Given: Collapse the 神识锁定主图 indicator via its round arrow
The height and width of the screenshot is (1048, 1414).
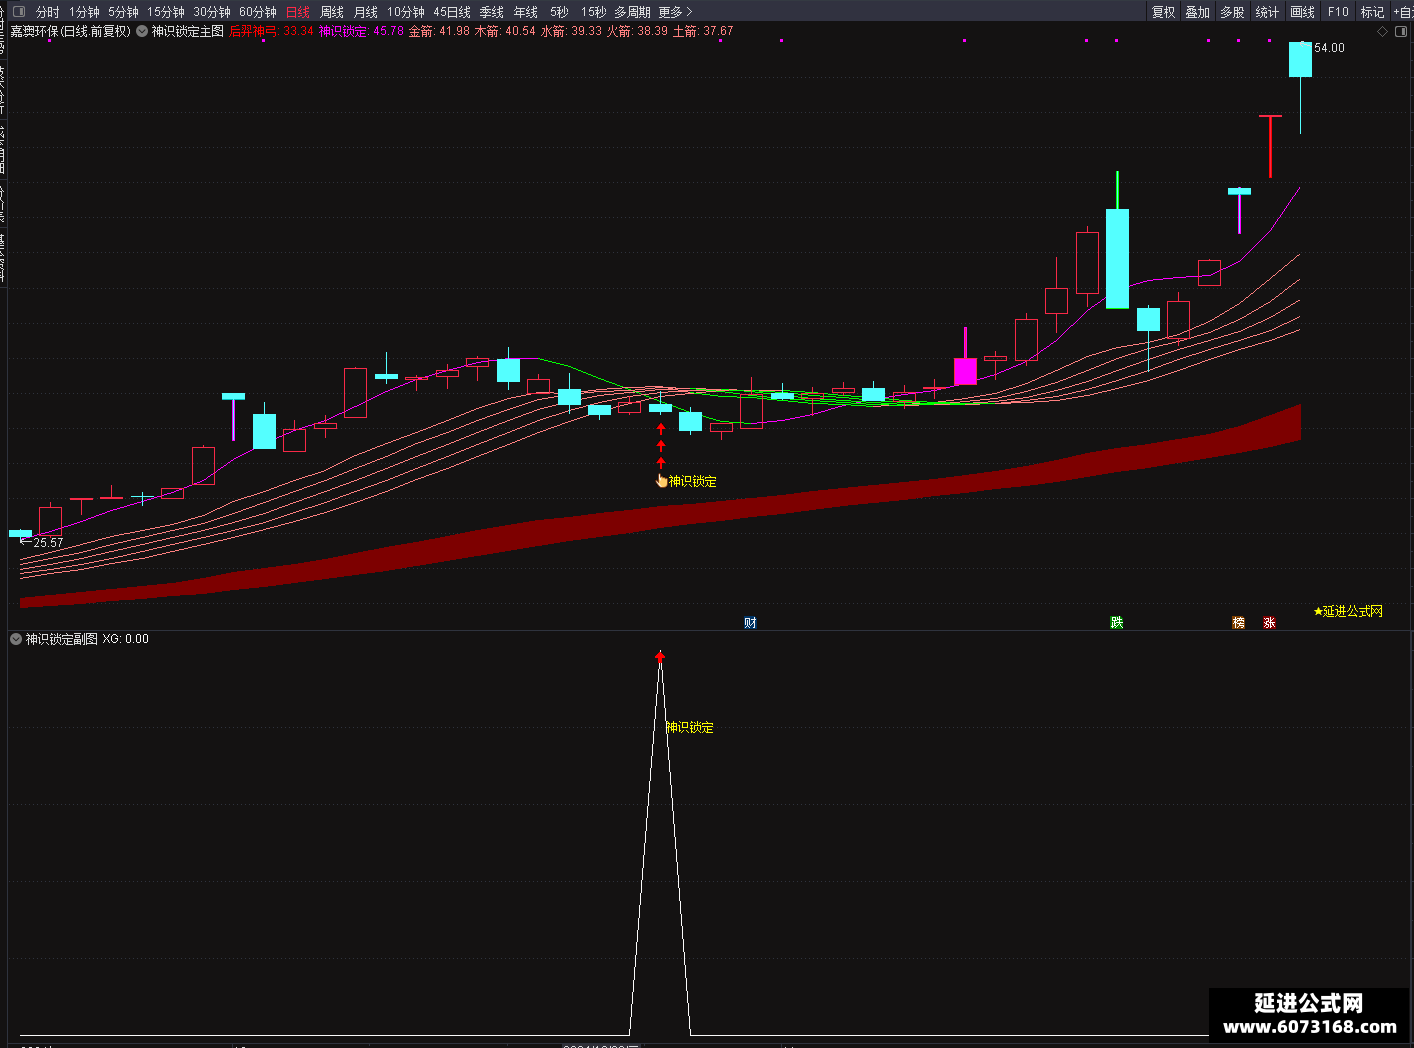Looking at the screenshot, I should tap(142, 31).
